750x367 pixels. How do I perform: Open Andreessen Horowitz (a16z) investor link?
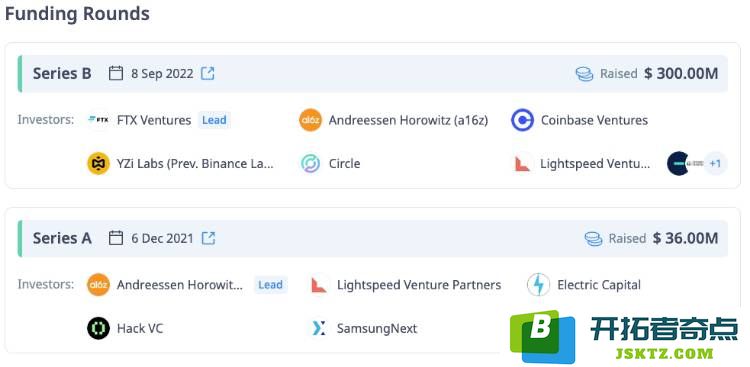[408, 120]
